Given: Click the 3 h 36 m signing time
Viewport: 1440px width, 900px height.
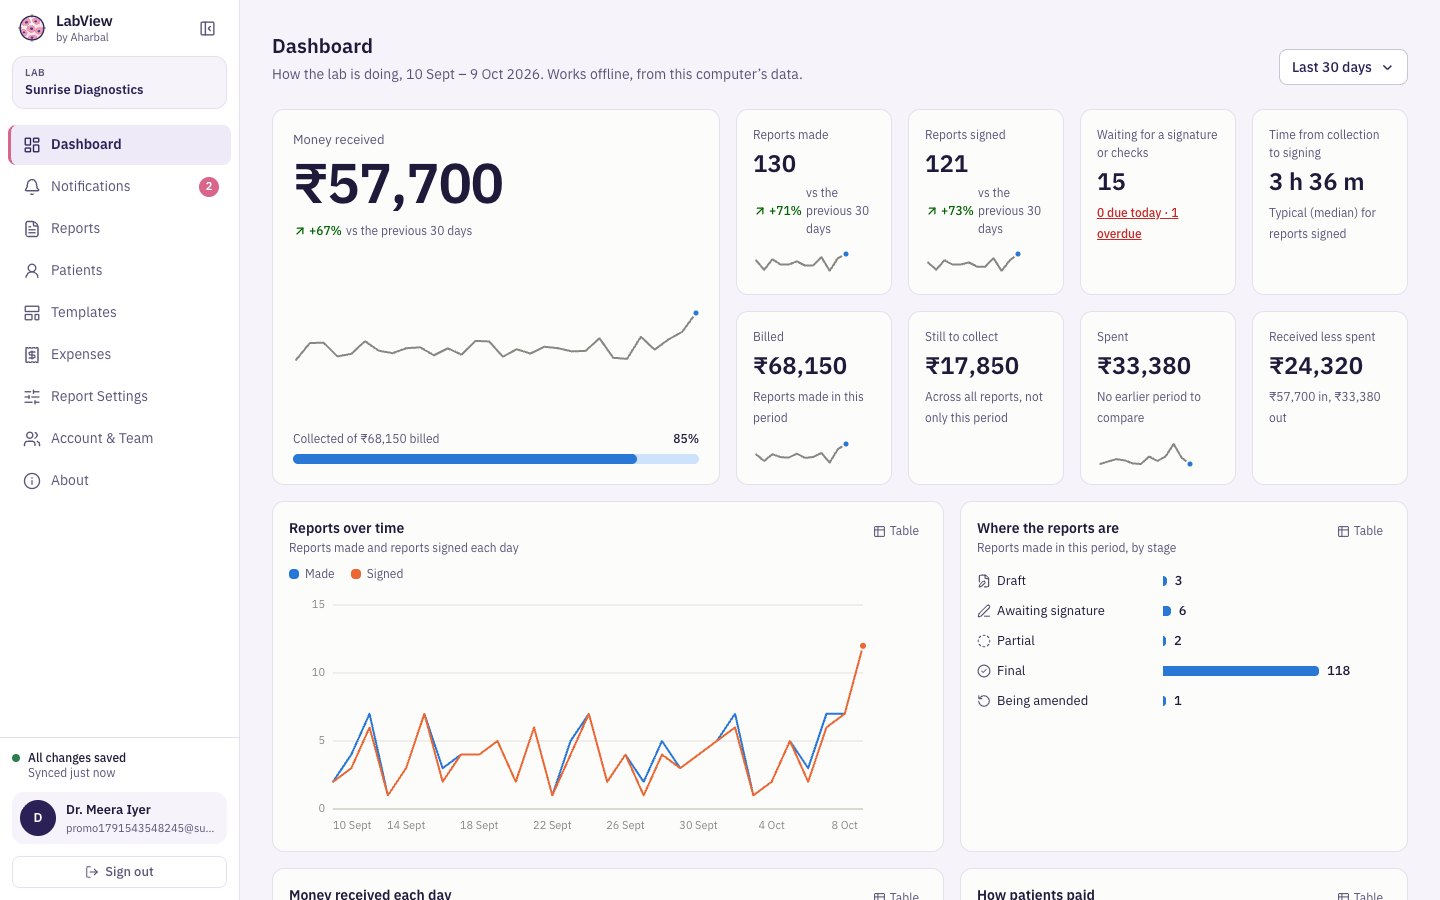Looking at the screenshot, I should point(1317,182).
